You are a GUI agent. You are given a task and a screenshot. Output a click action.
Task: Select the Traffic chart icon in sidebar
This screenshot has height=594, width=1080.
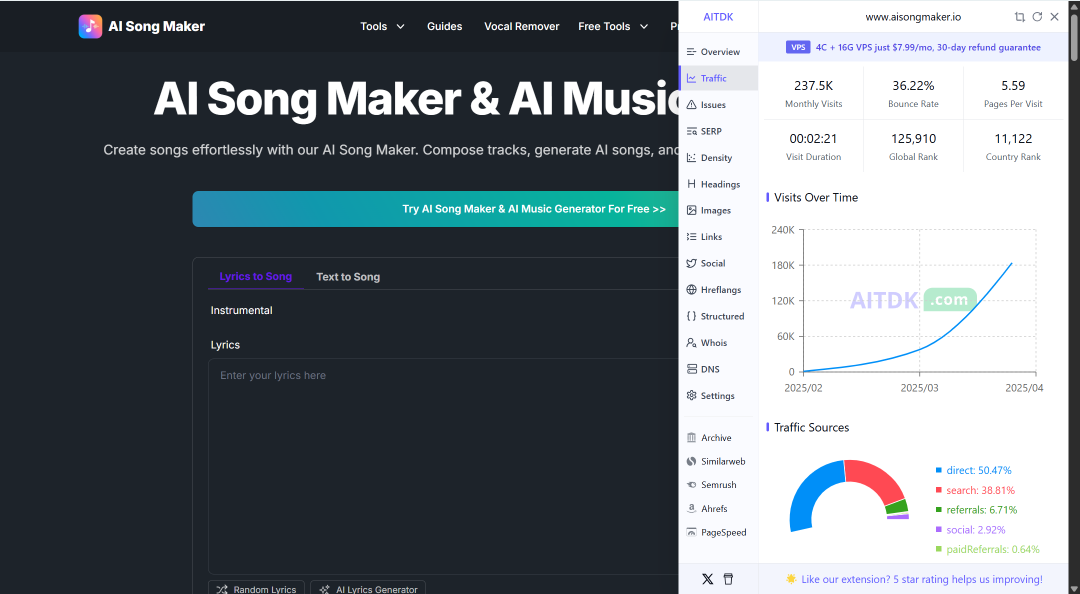(692, 79)
